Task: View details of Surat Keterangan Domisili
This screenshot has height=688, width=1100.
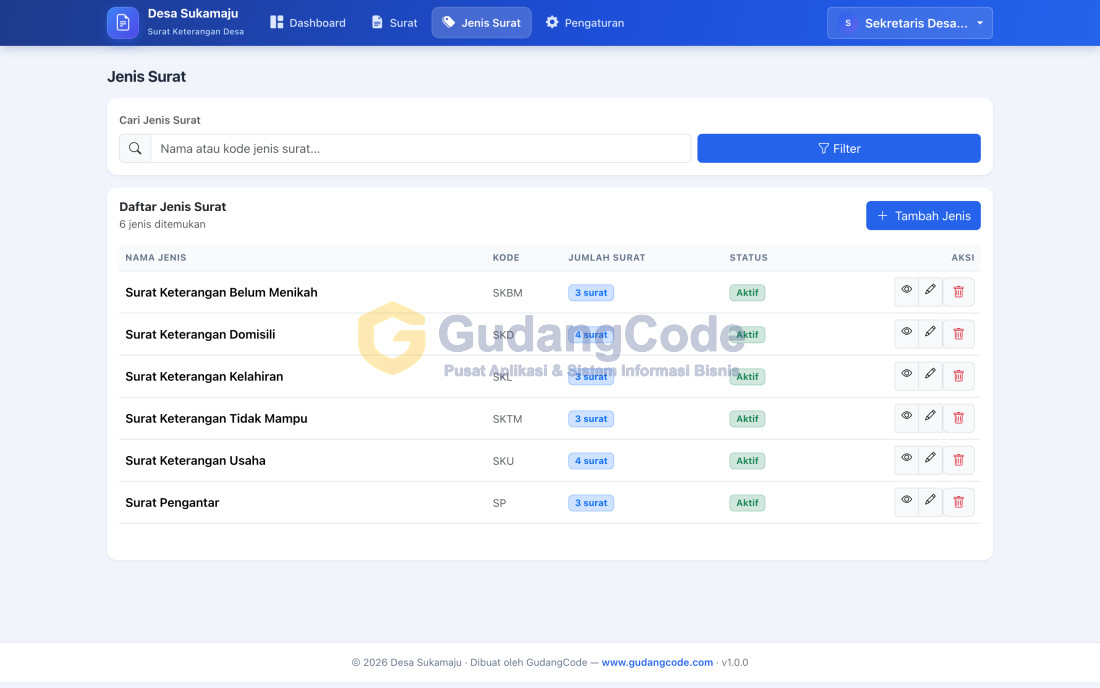Action: pos(906,334)
